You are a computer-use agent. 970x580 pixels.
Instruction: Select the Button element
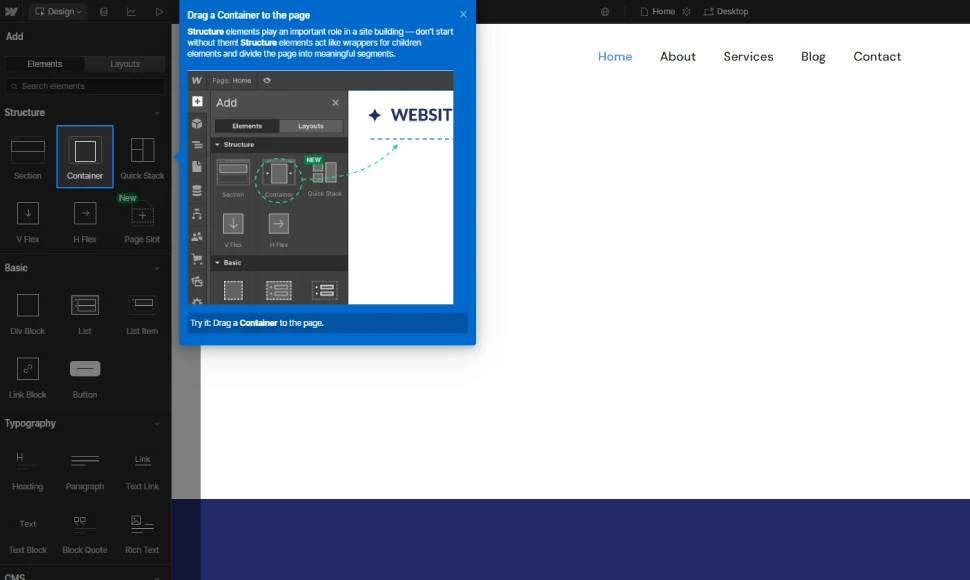pos(85,377)
